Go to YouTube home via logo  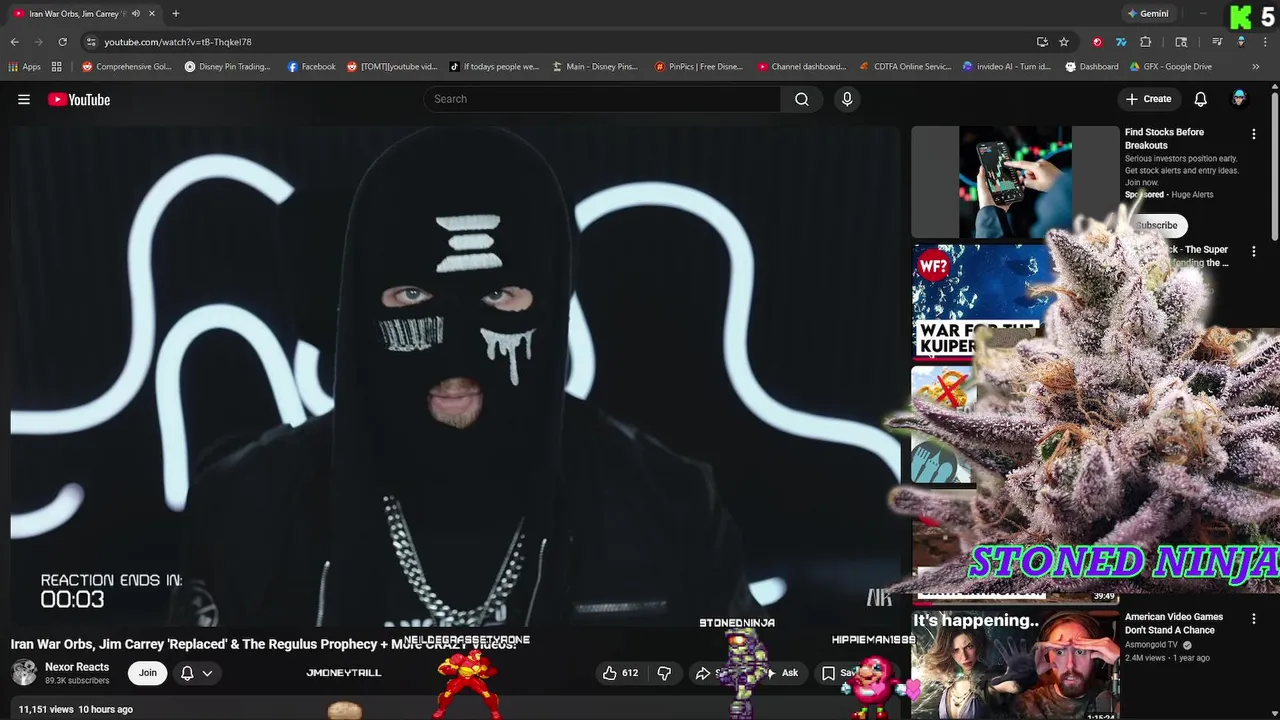point(79,99)
